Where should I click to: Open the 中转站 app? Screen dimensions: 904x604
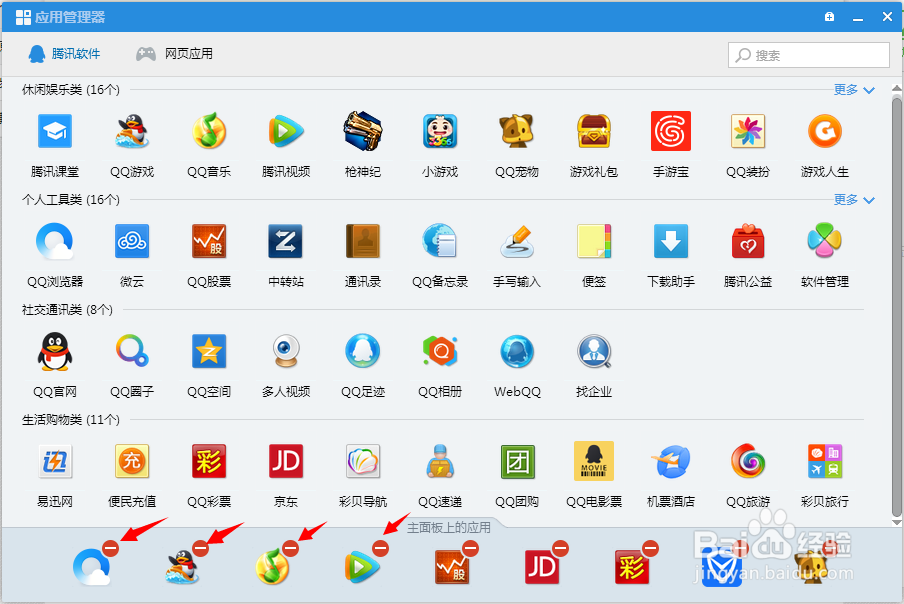tap(286, 241)
